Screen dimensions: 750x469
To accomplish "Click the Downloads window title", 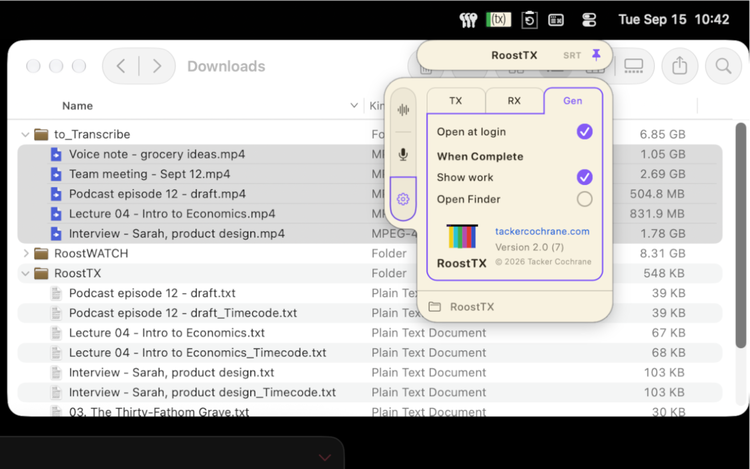I will point(226,66).
